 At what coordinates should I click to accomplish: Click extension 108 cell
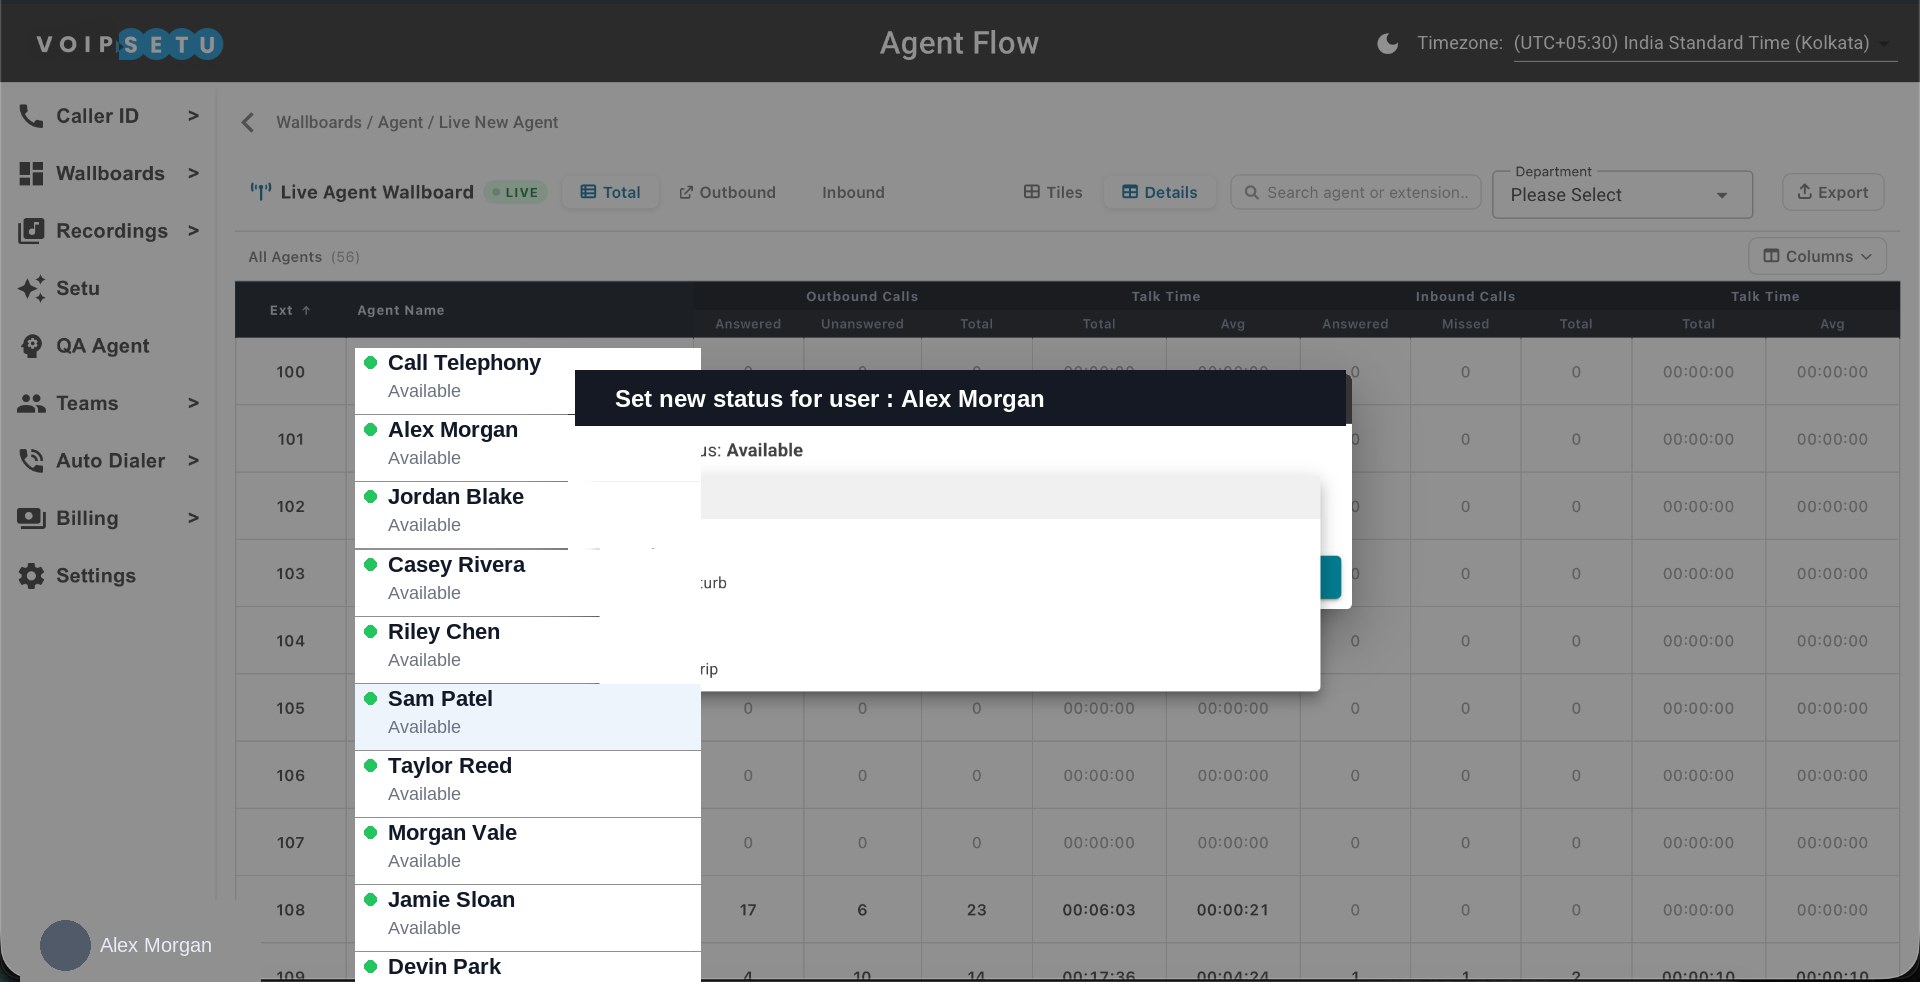(x=290, y=910)
